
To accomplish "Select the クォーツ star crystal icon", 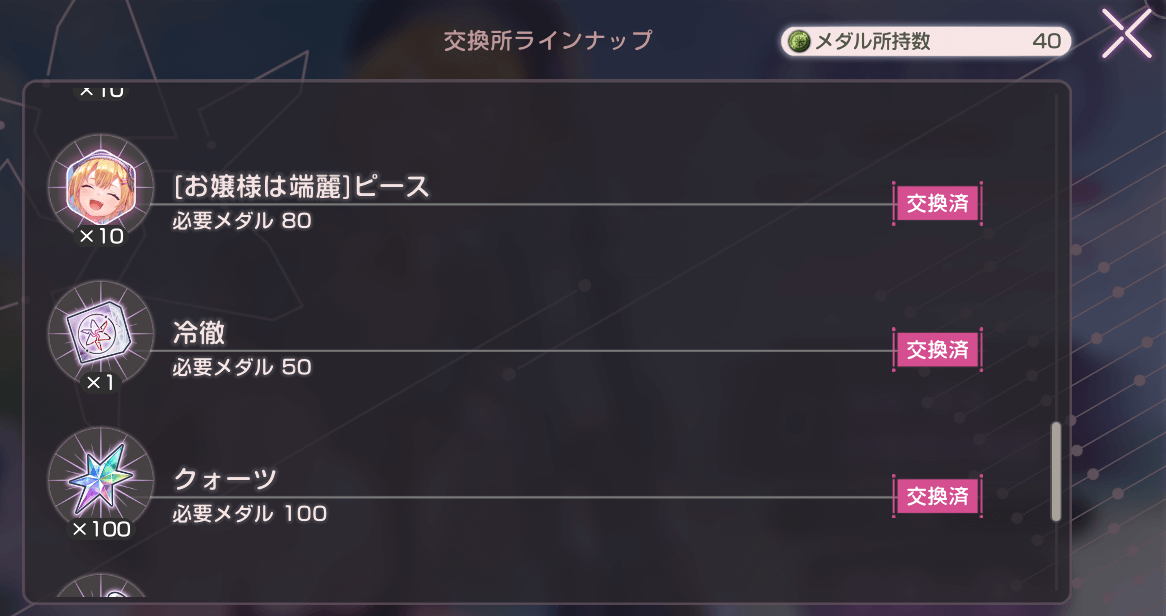I will [100, 480].
